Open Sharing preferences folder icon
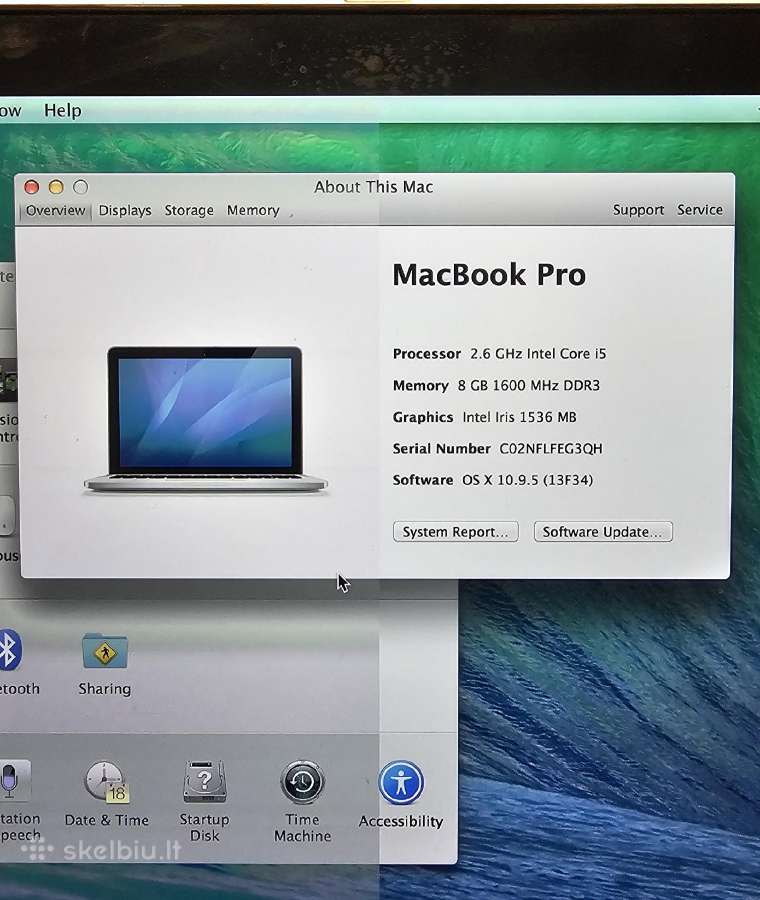 pyautogui.click(x=104, y=651)
